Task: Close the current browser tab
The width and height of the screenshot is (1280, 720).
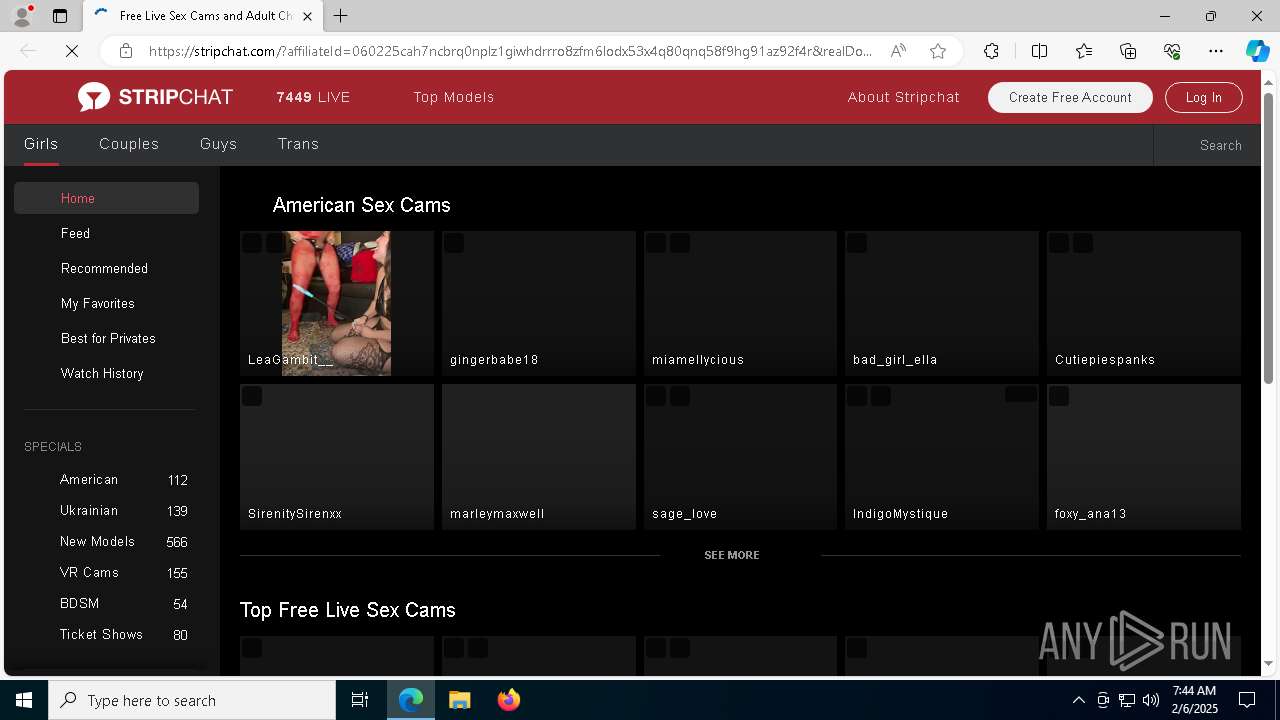Action: point(307,16)
